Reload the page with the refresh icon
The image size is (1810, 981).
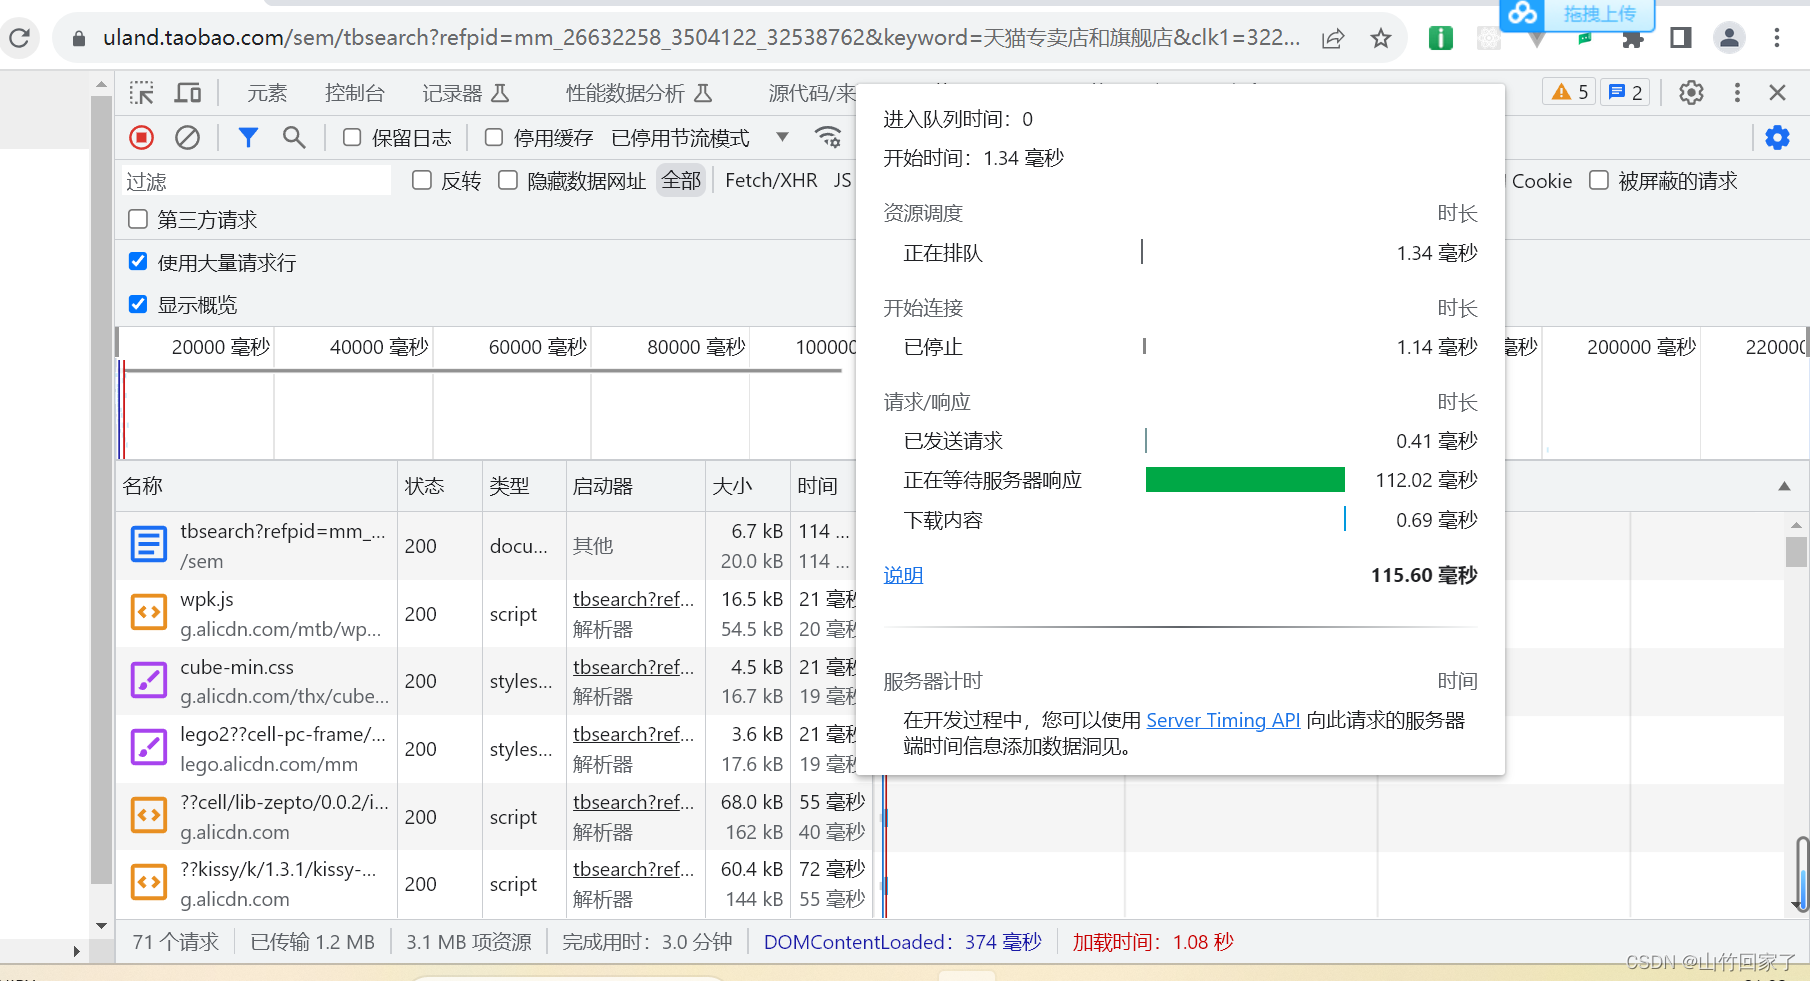coord(19,38)
